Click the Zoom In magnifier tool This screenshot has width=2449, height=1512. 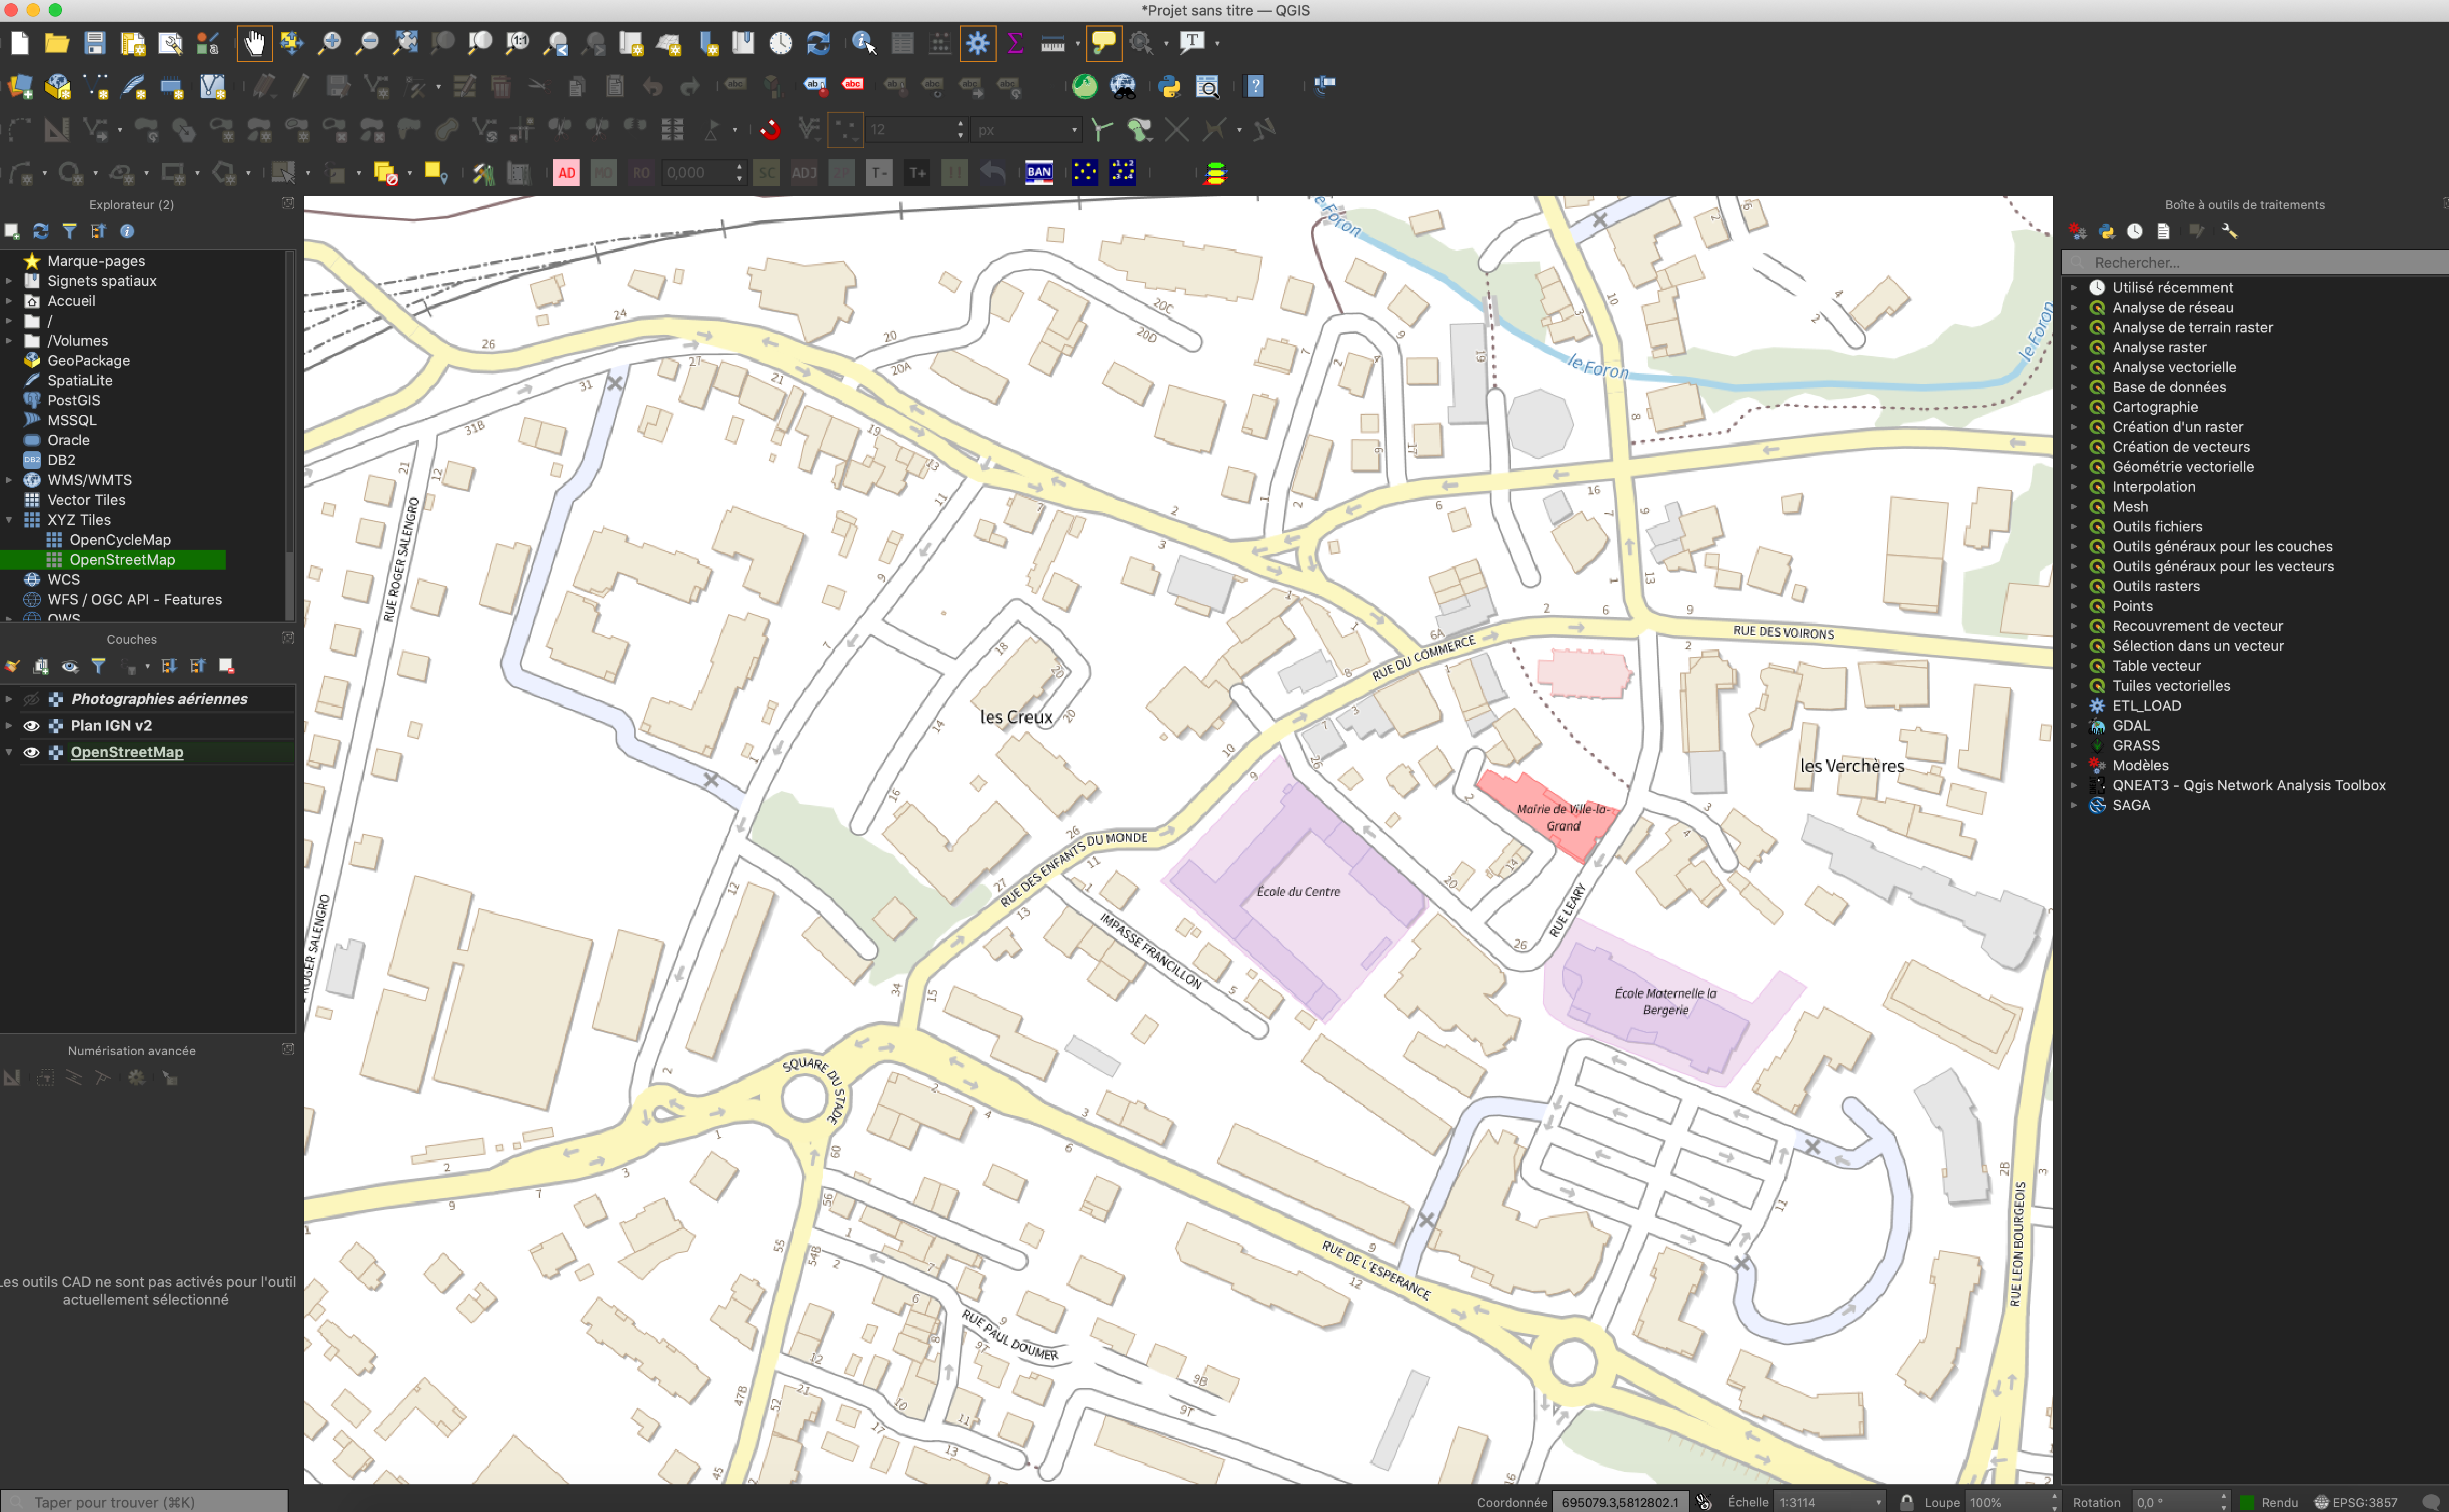(329, 43)
